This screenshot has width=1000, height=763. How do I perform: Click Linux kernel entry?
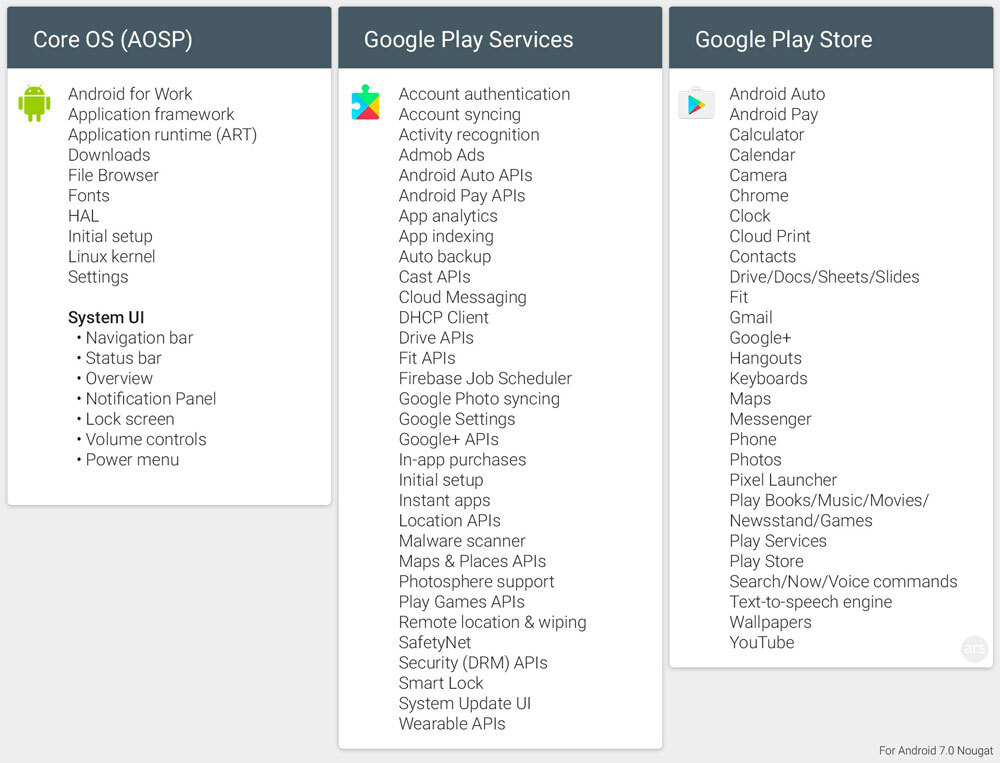pos(112,256)
